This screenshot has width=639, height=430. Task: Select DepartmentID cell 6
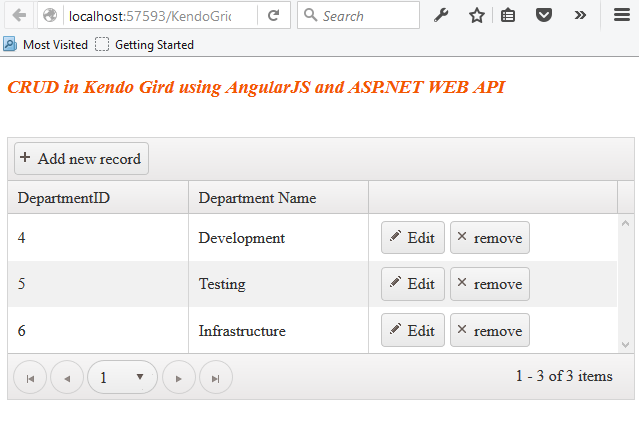(x=98, y=330)
